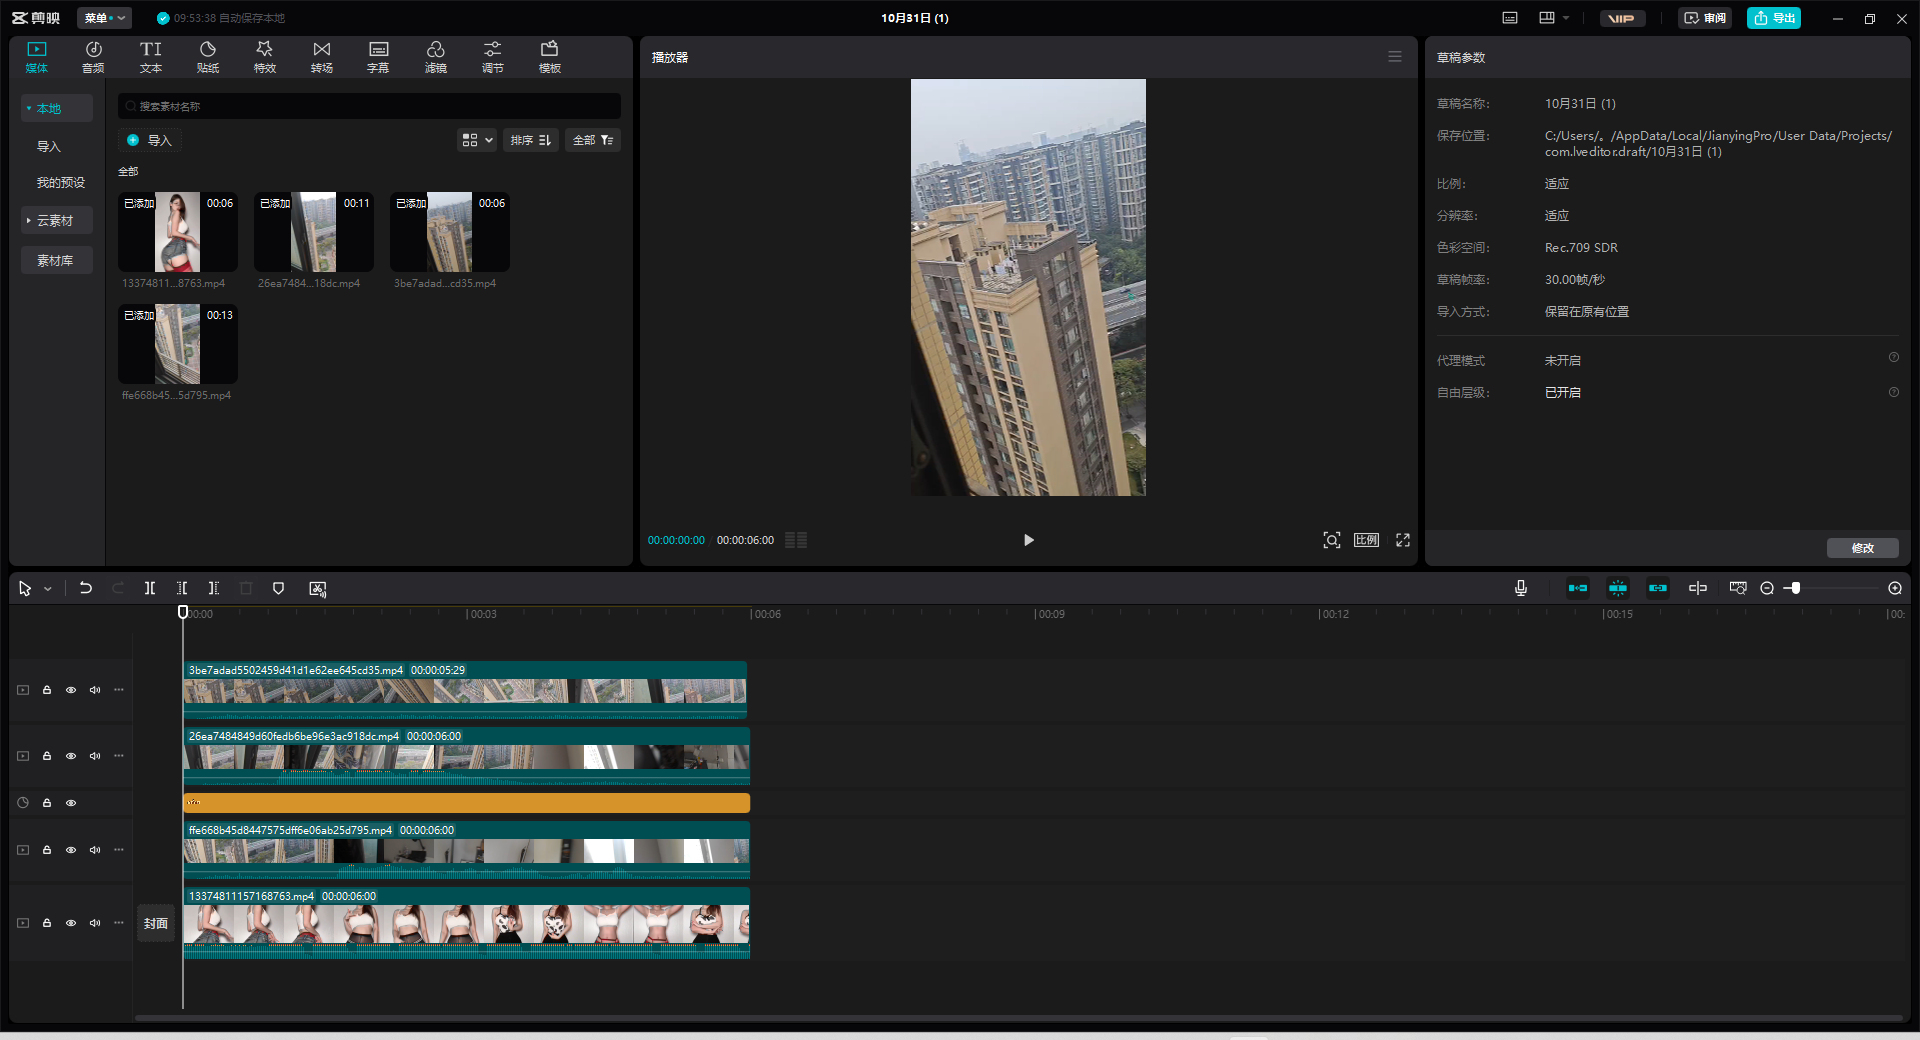This screenshot has height=1040, width=1920.
Task: Click the player fullscreen icon
Action: click(x=1403, y=540)
